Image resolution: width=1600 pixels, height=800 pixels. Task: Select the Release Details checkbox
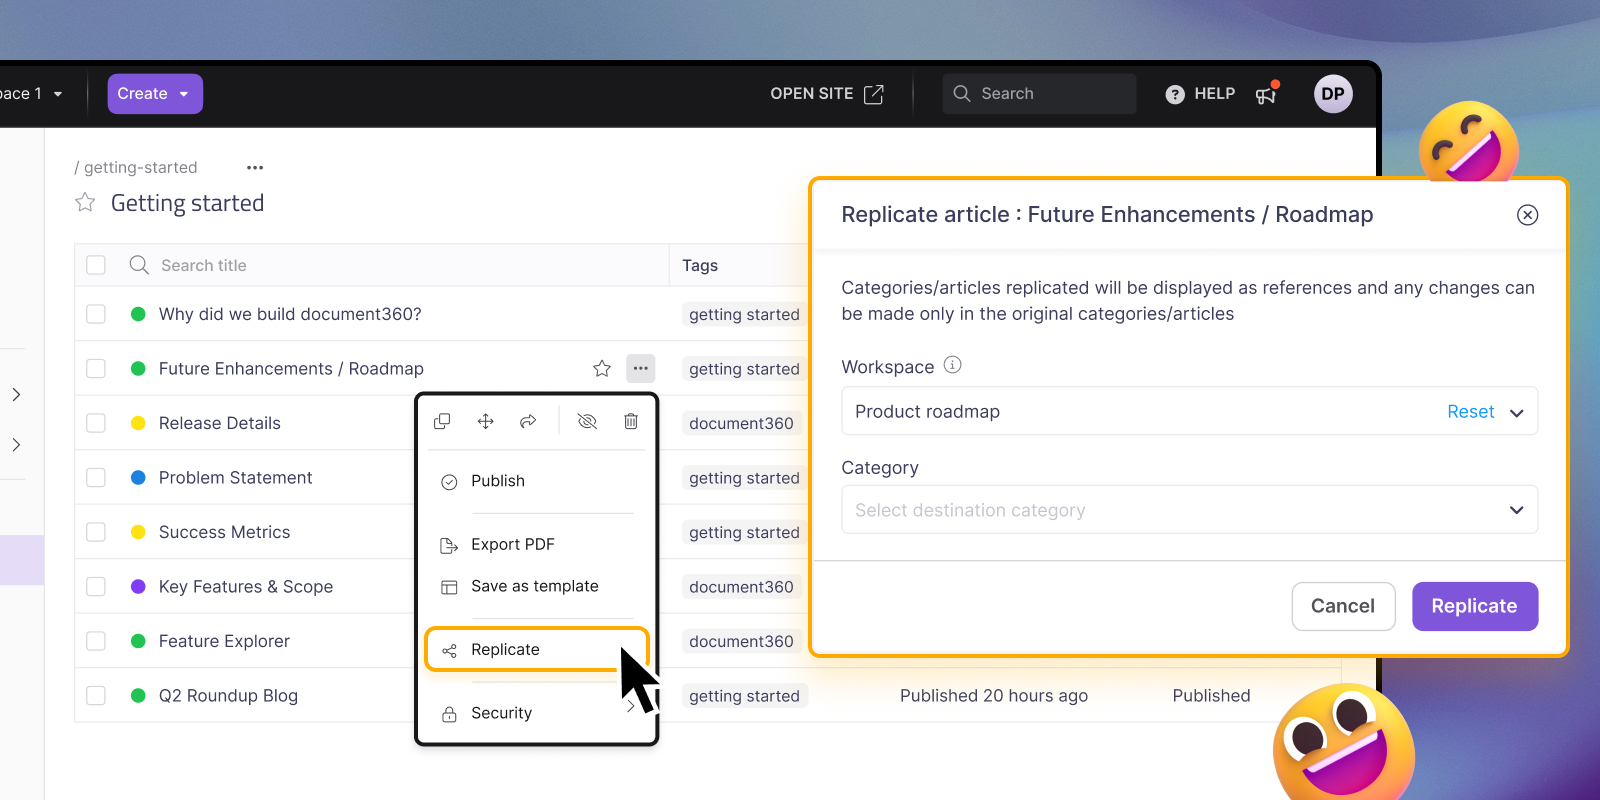point(96,423)
